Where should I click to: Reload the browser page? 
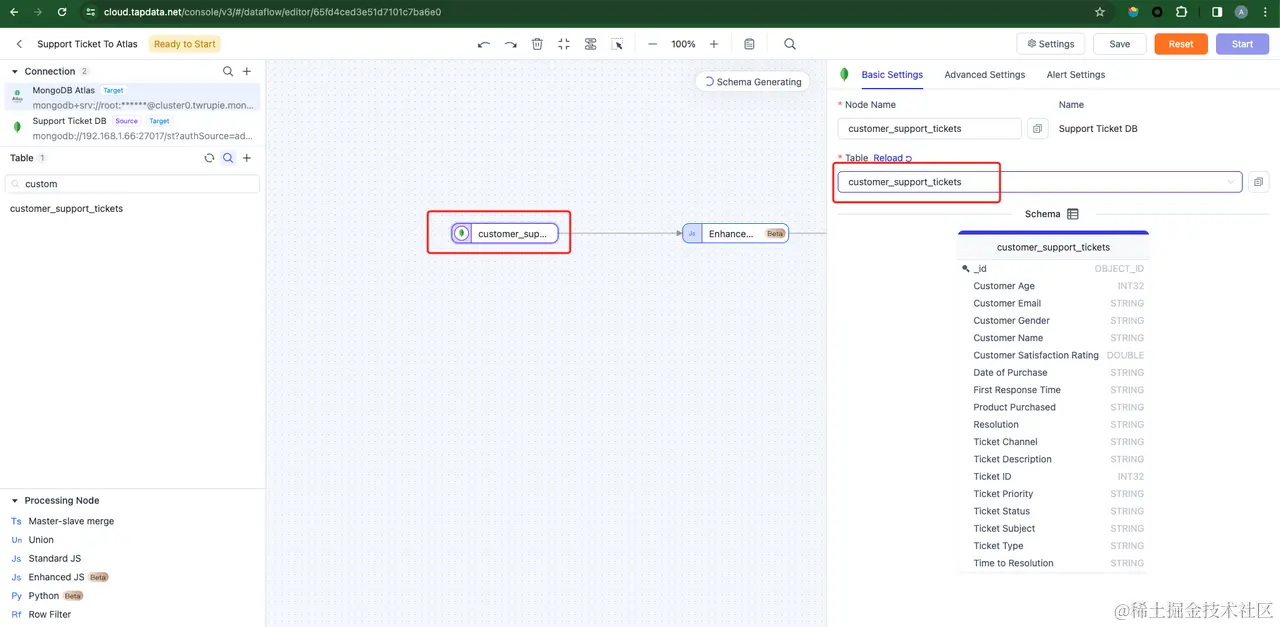point(62,12)
